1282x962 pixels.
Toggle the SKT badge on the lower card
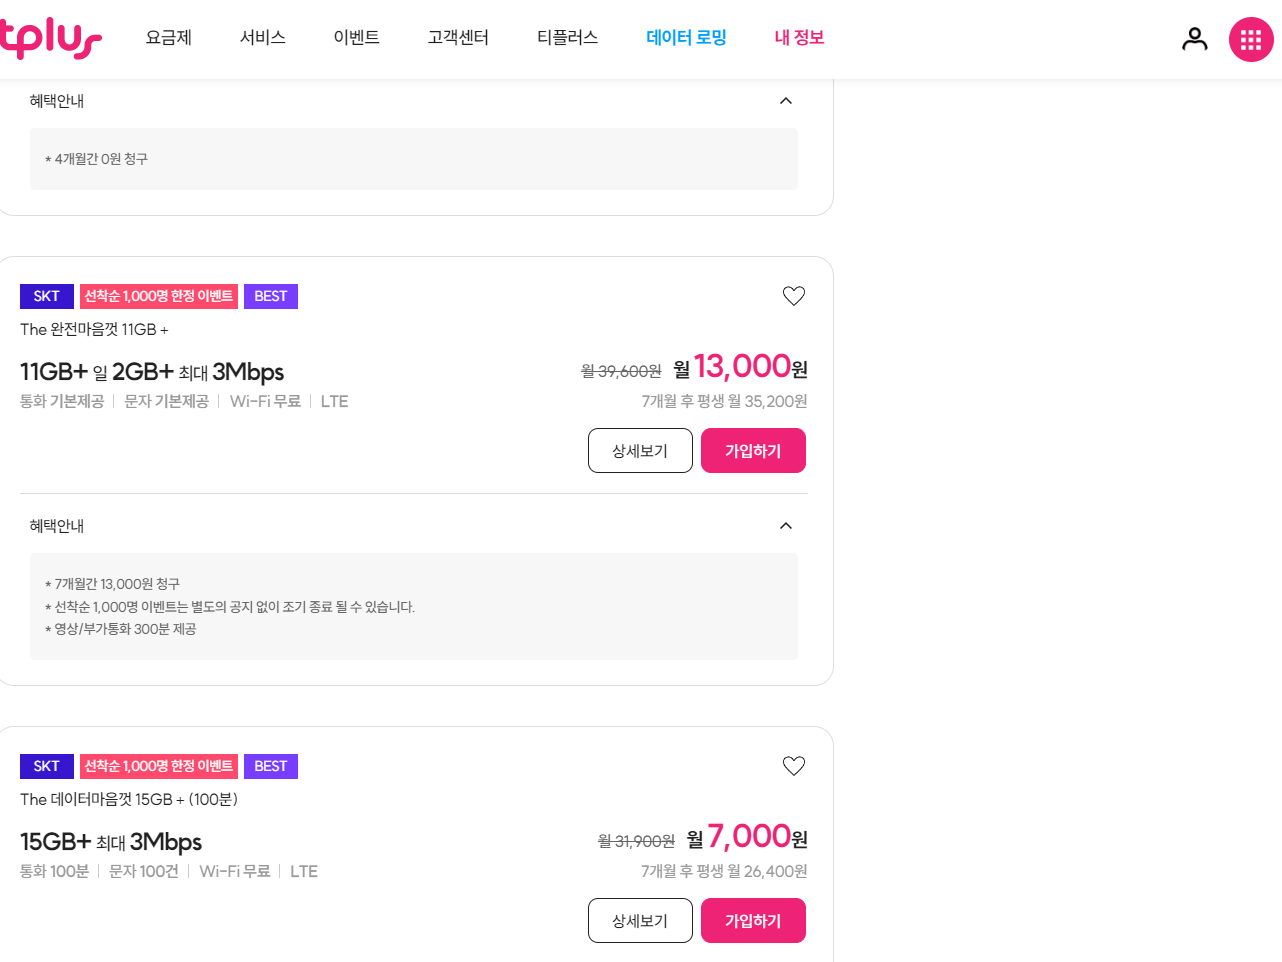coord(46,766)
